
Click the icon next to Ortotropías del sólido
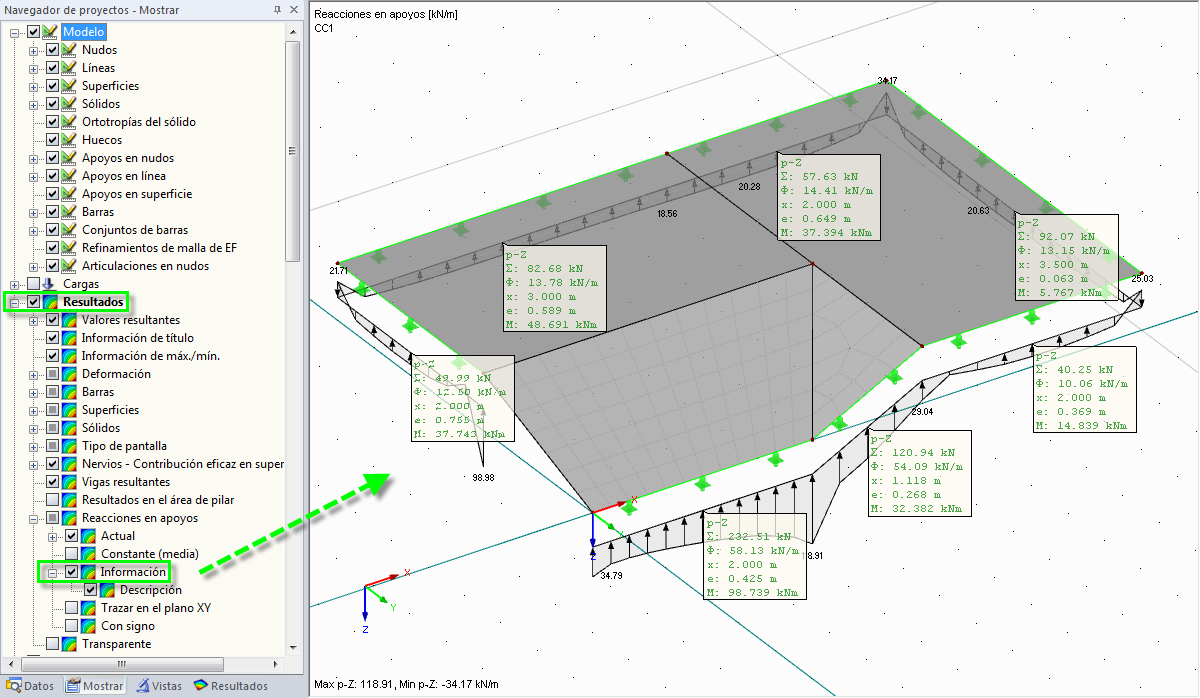coord(69,122)
